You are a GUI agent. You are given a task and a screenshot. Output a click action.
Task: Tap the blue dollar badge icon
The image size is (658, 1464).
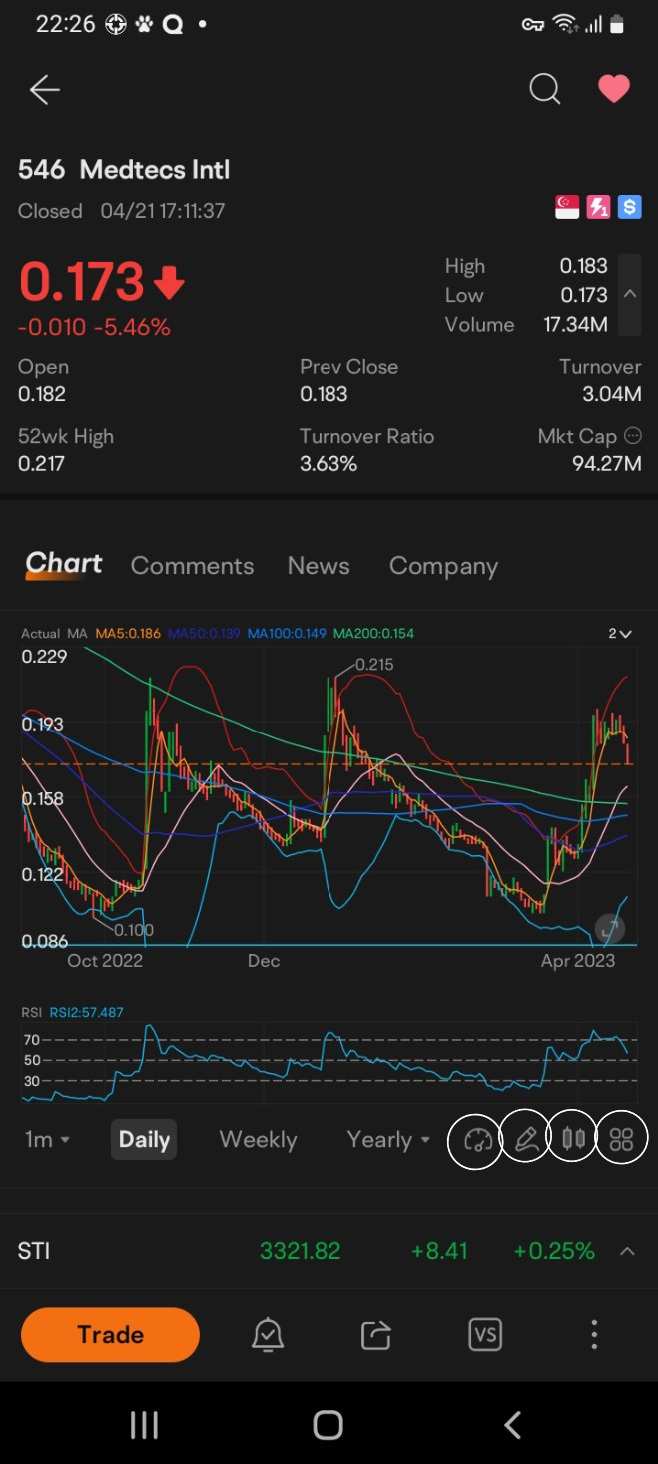(629, 207)
